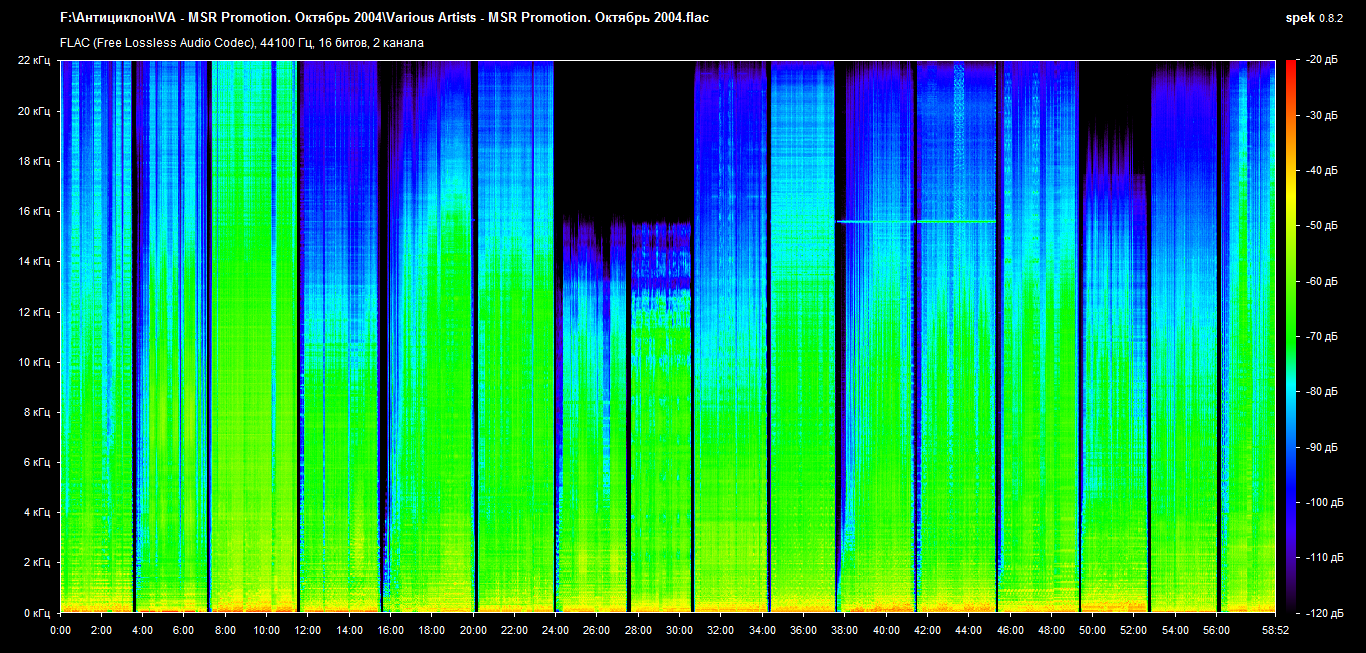This screenshot has width=1366, height=653.
Task: Click the -20 дБ scale label
Action: (x=1320, y=60)
